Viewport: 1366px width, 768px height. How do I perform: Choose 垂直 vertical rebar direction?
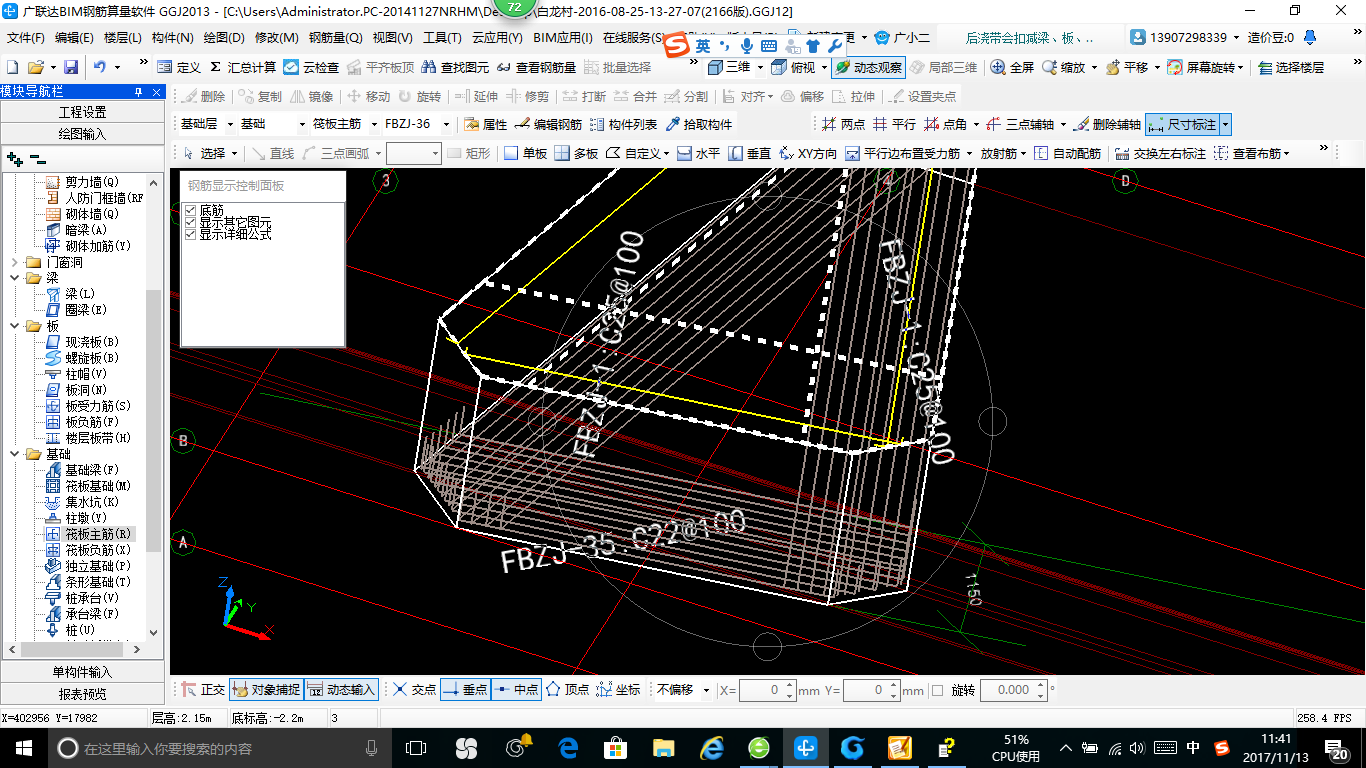(749, 153)
